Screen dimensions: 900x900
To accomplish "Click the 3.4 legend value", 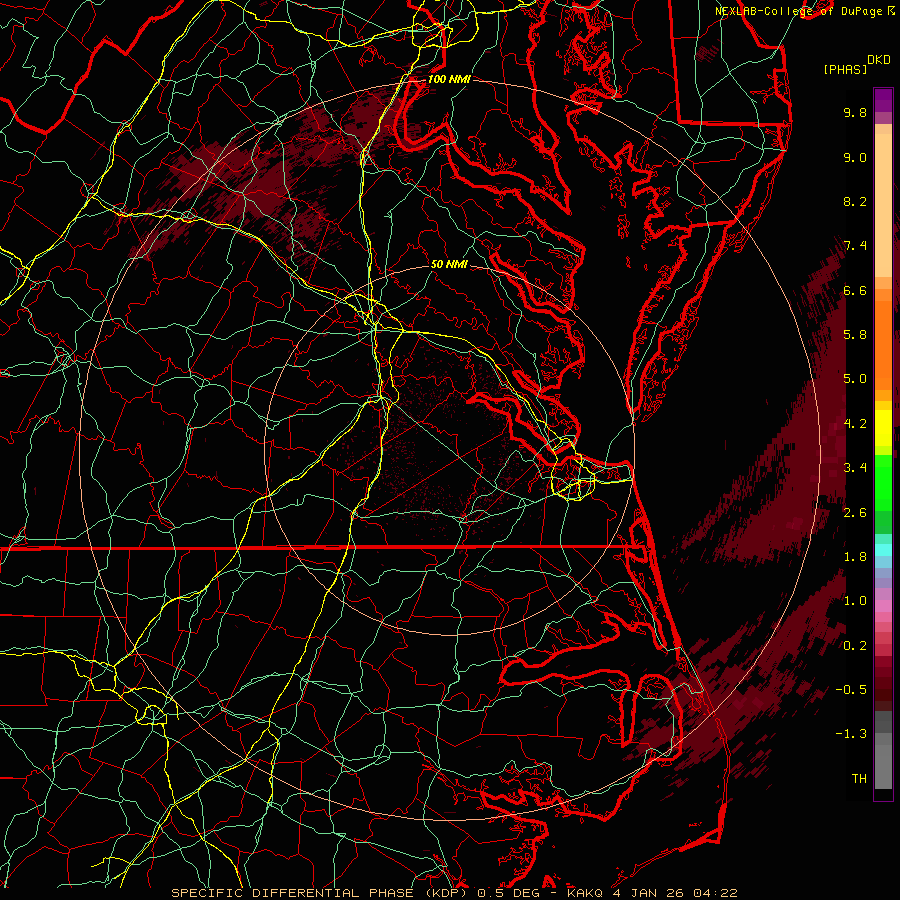I will pyautogui.click(x=855, y=468).
